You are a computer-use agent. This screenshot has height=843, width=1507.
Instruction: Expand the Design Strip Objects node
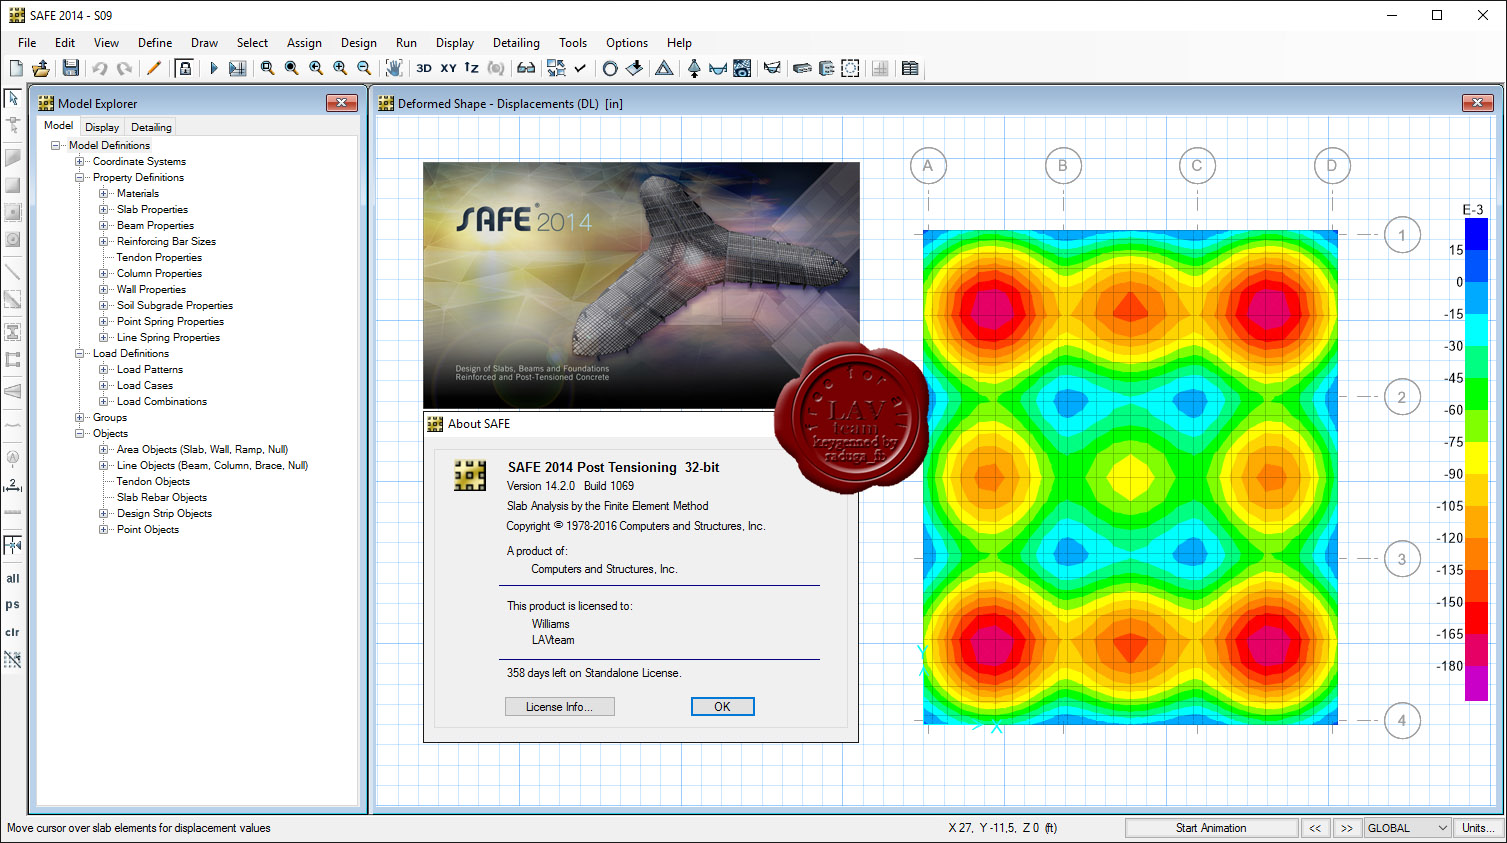tap(104, 513)
